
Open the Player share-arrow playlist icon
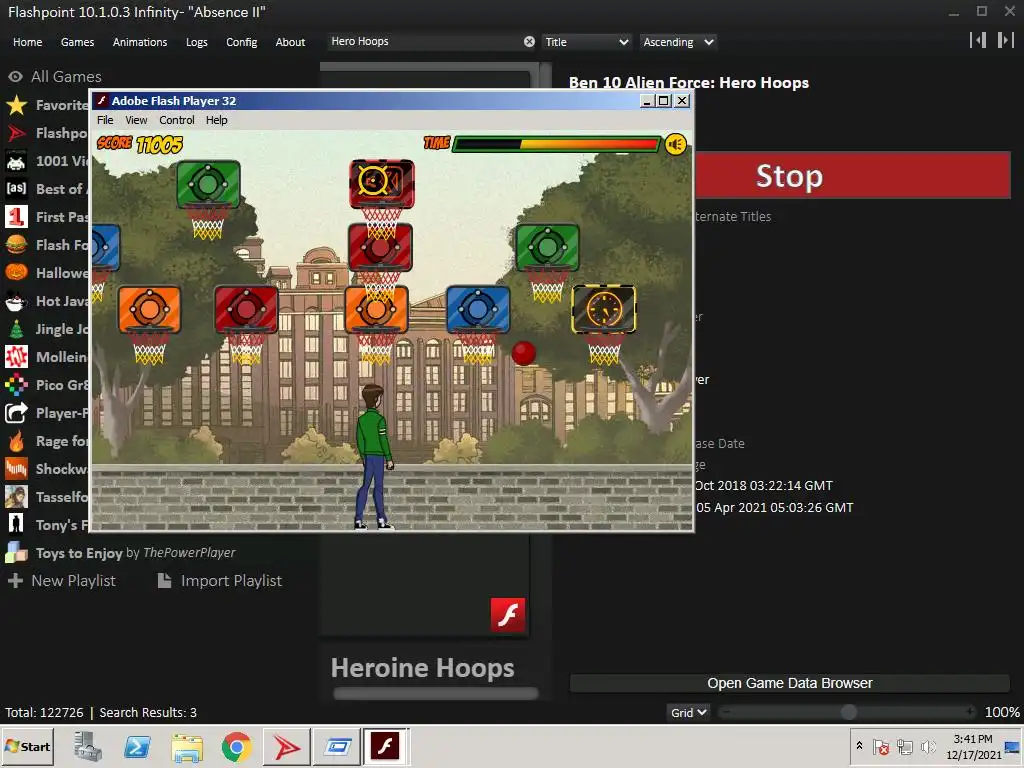[16, 413]
